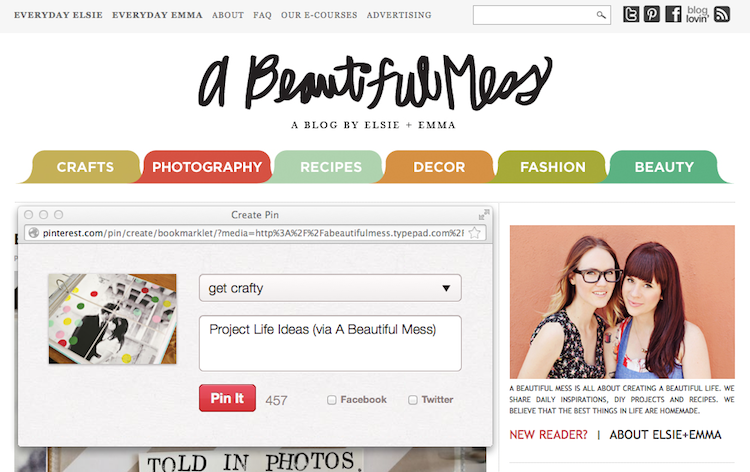Open the FAQ link
The image size is (750, 472).
click(x=262, y=15)
